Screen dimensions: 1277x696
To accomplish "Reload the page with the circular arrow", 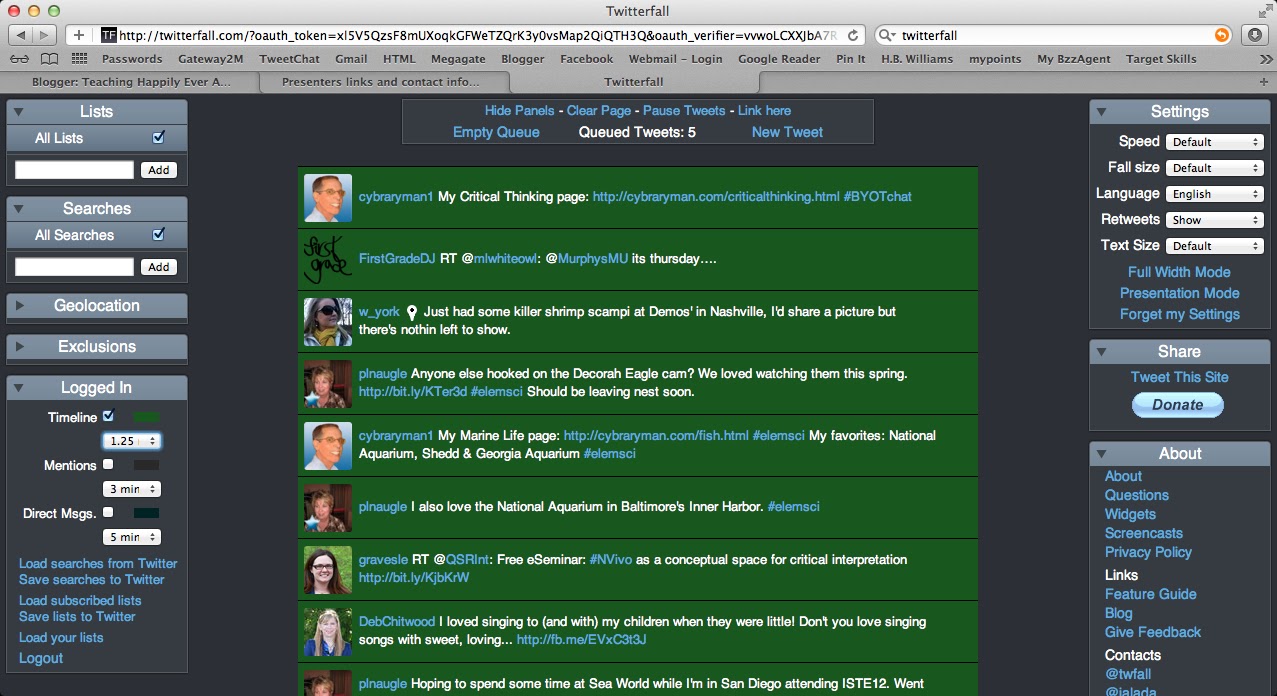I will (853, 35).
